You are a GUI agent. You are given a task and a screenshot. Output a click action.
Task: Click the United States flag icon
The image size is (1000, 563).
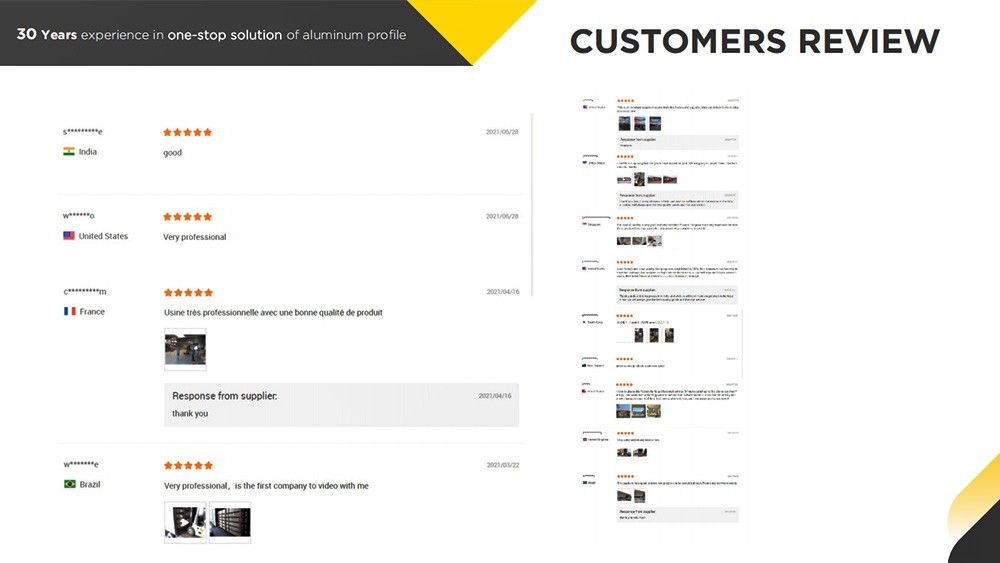click(x=69, y=236)
